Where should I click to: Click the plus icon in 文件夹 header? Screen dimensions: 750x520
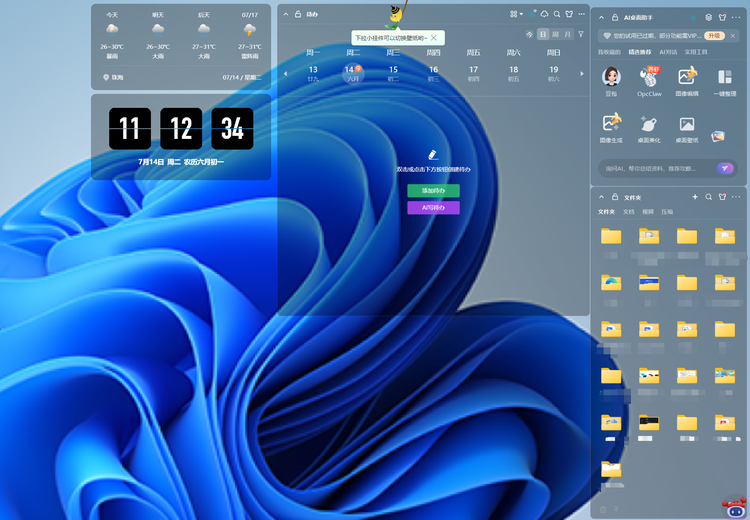(695, 197)
